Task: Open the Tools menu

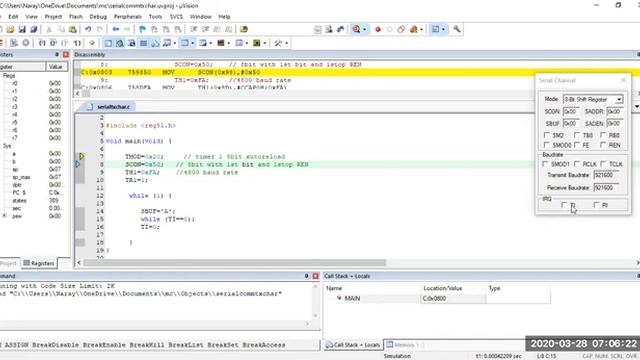Action: [x=156, y=17]
